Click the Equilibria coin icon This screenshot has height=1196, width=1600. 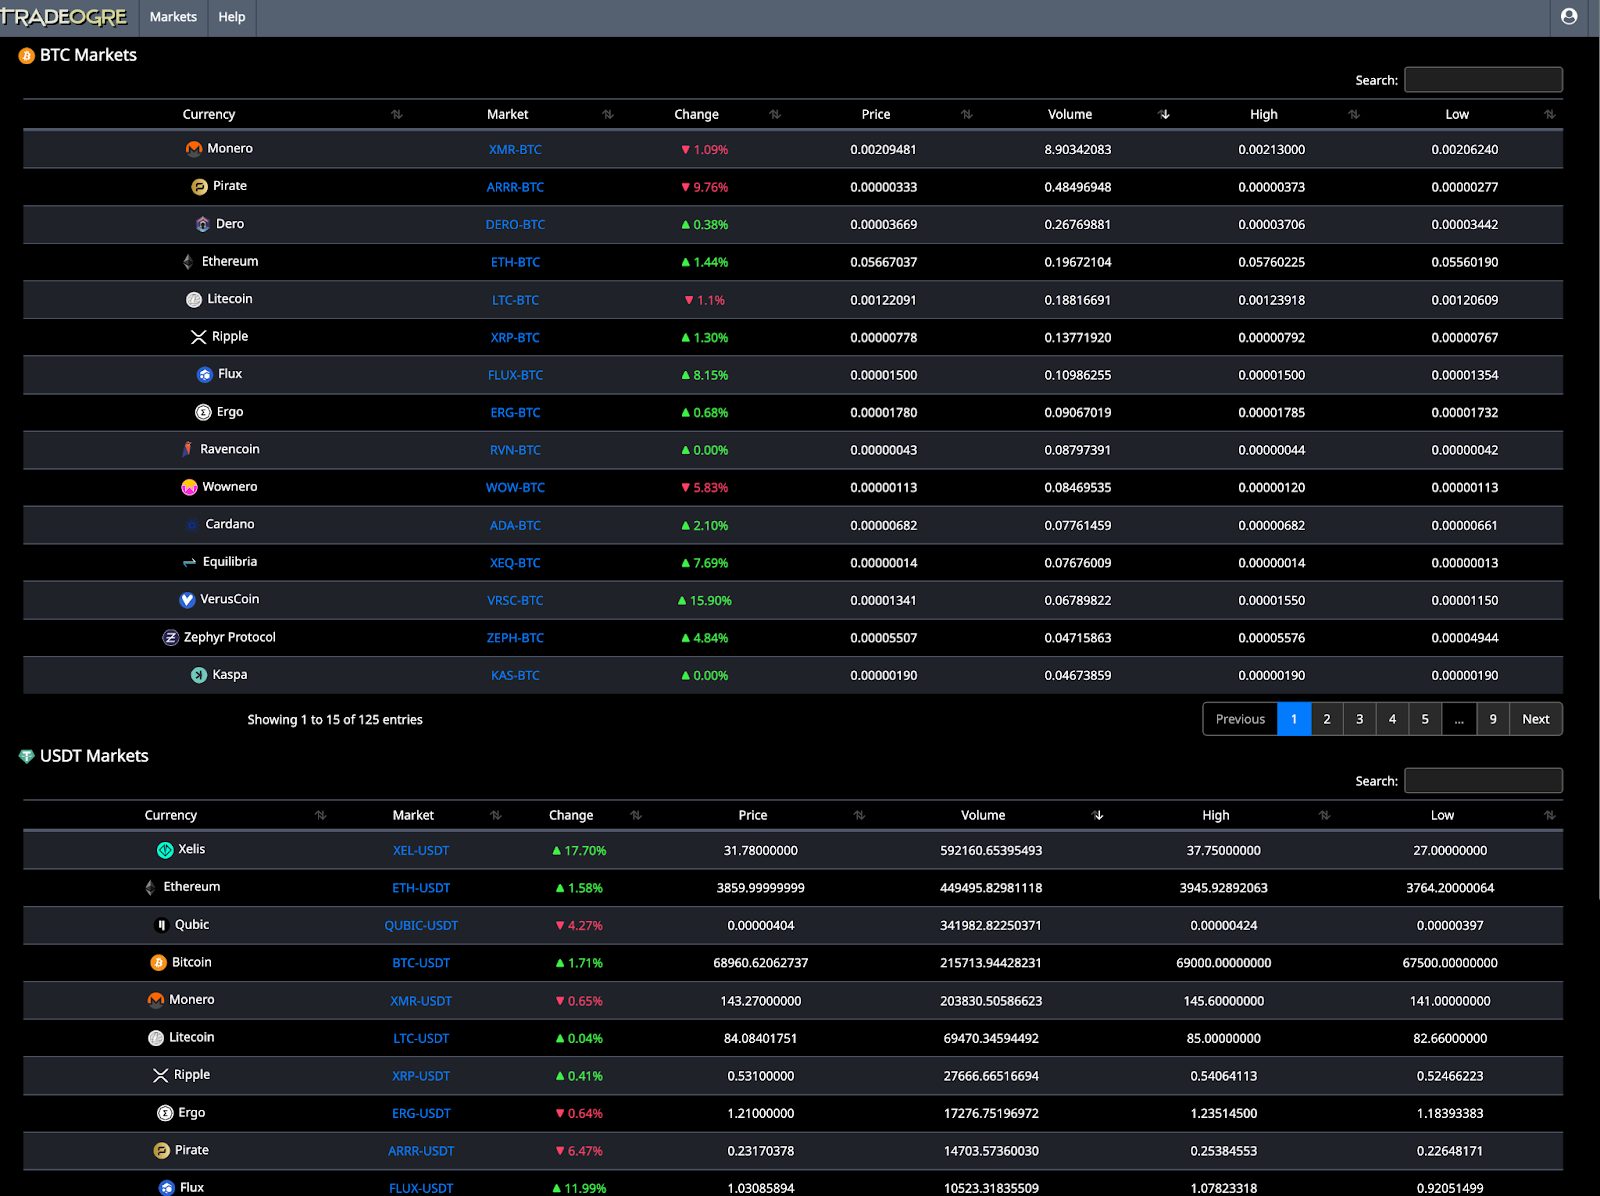click(x=189, y=563)
